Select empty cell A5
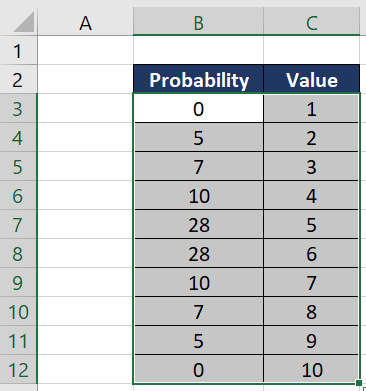 coord(85,166)
